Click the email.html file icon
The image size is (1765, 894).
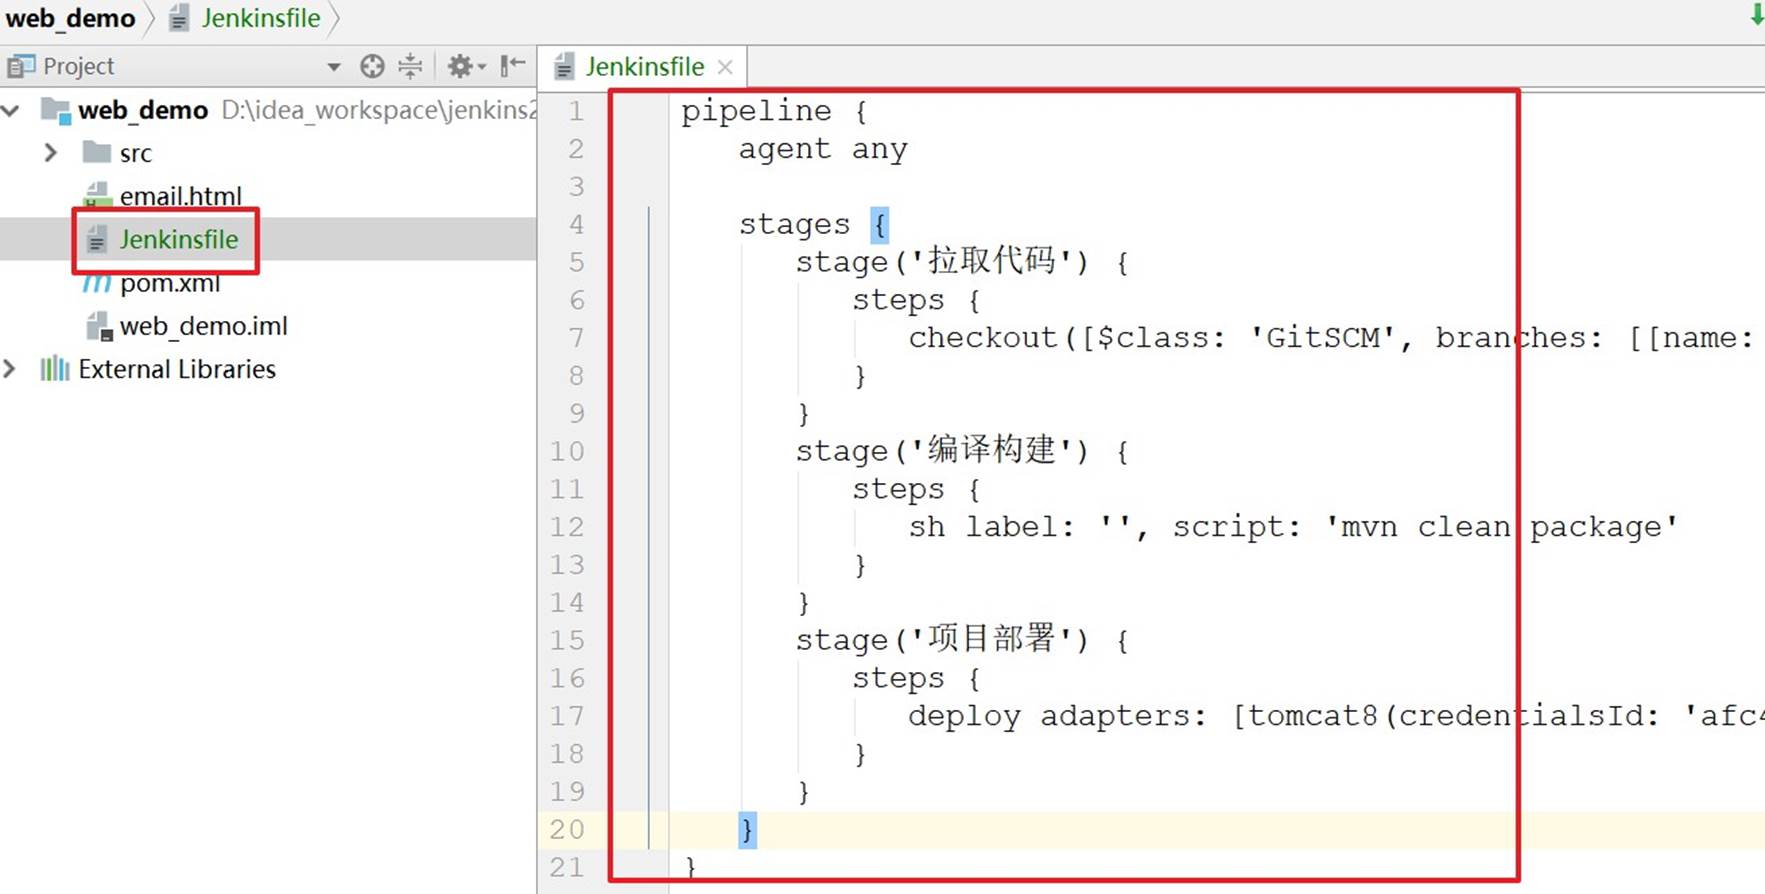point(97,195)
